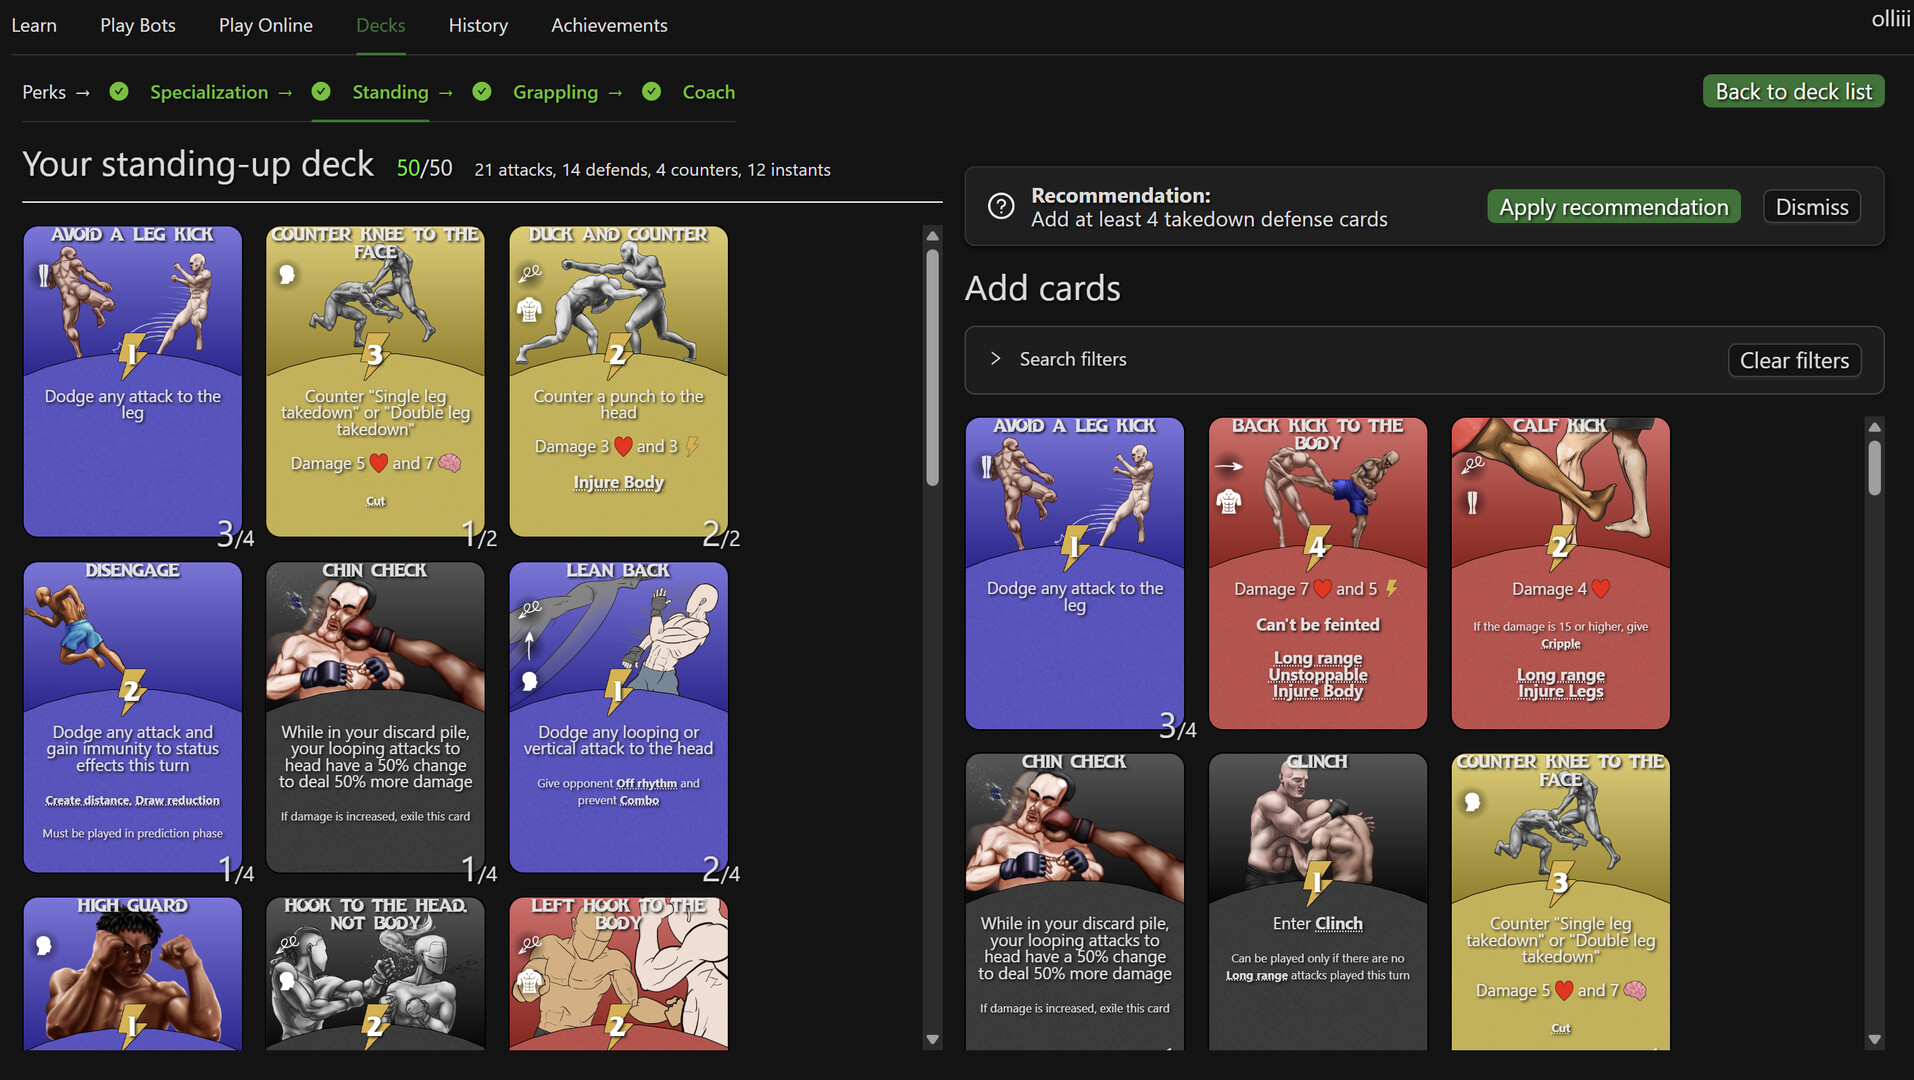Dismiss the takedown defense recommendation

coord(1811,206)
